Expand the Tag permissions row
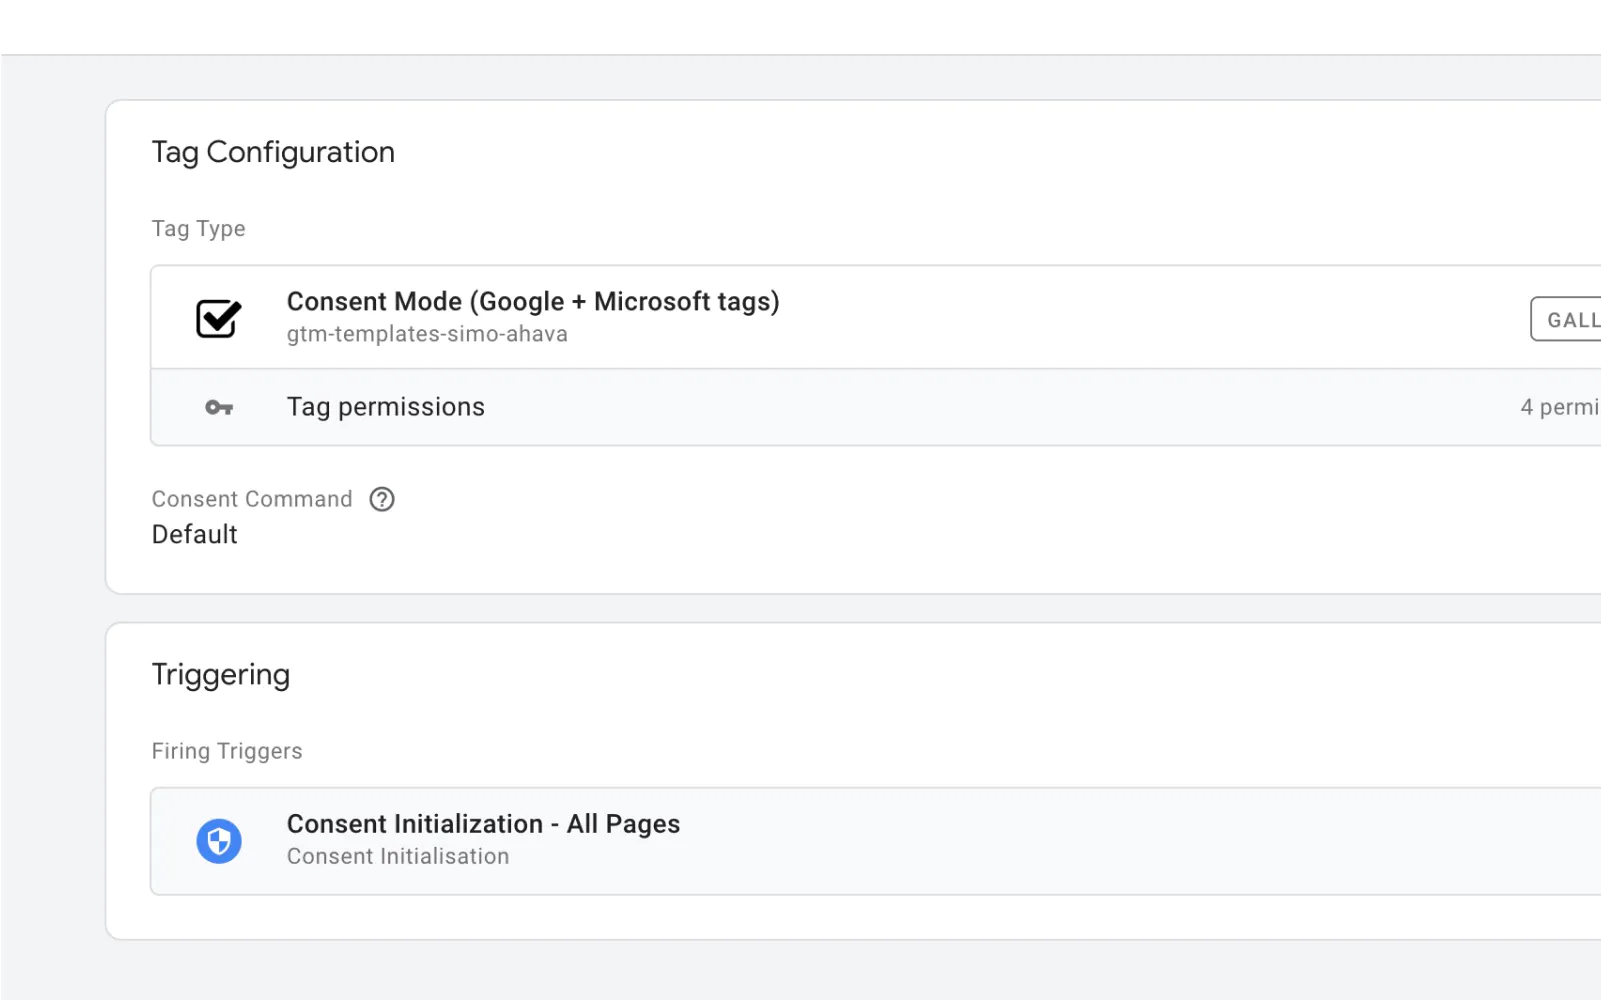 pyautogui.click(x=876, y=407)
